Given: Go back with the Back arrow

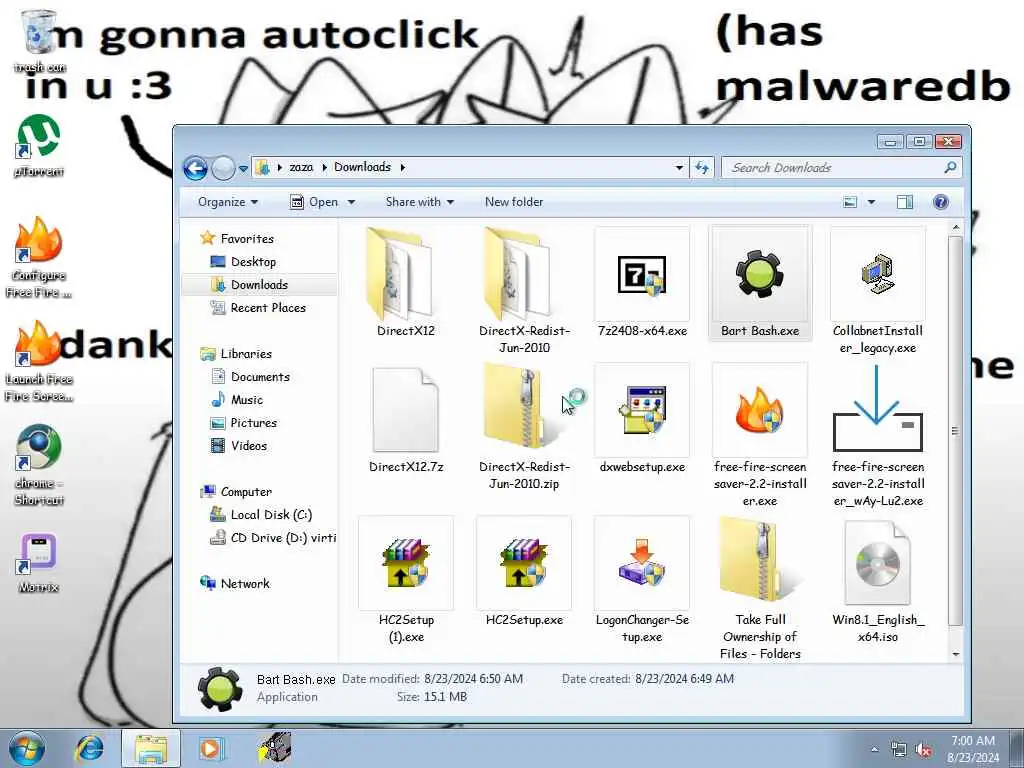Looking at the screenshot, I should 195,168.
